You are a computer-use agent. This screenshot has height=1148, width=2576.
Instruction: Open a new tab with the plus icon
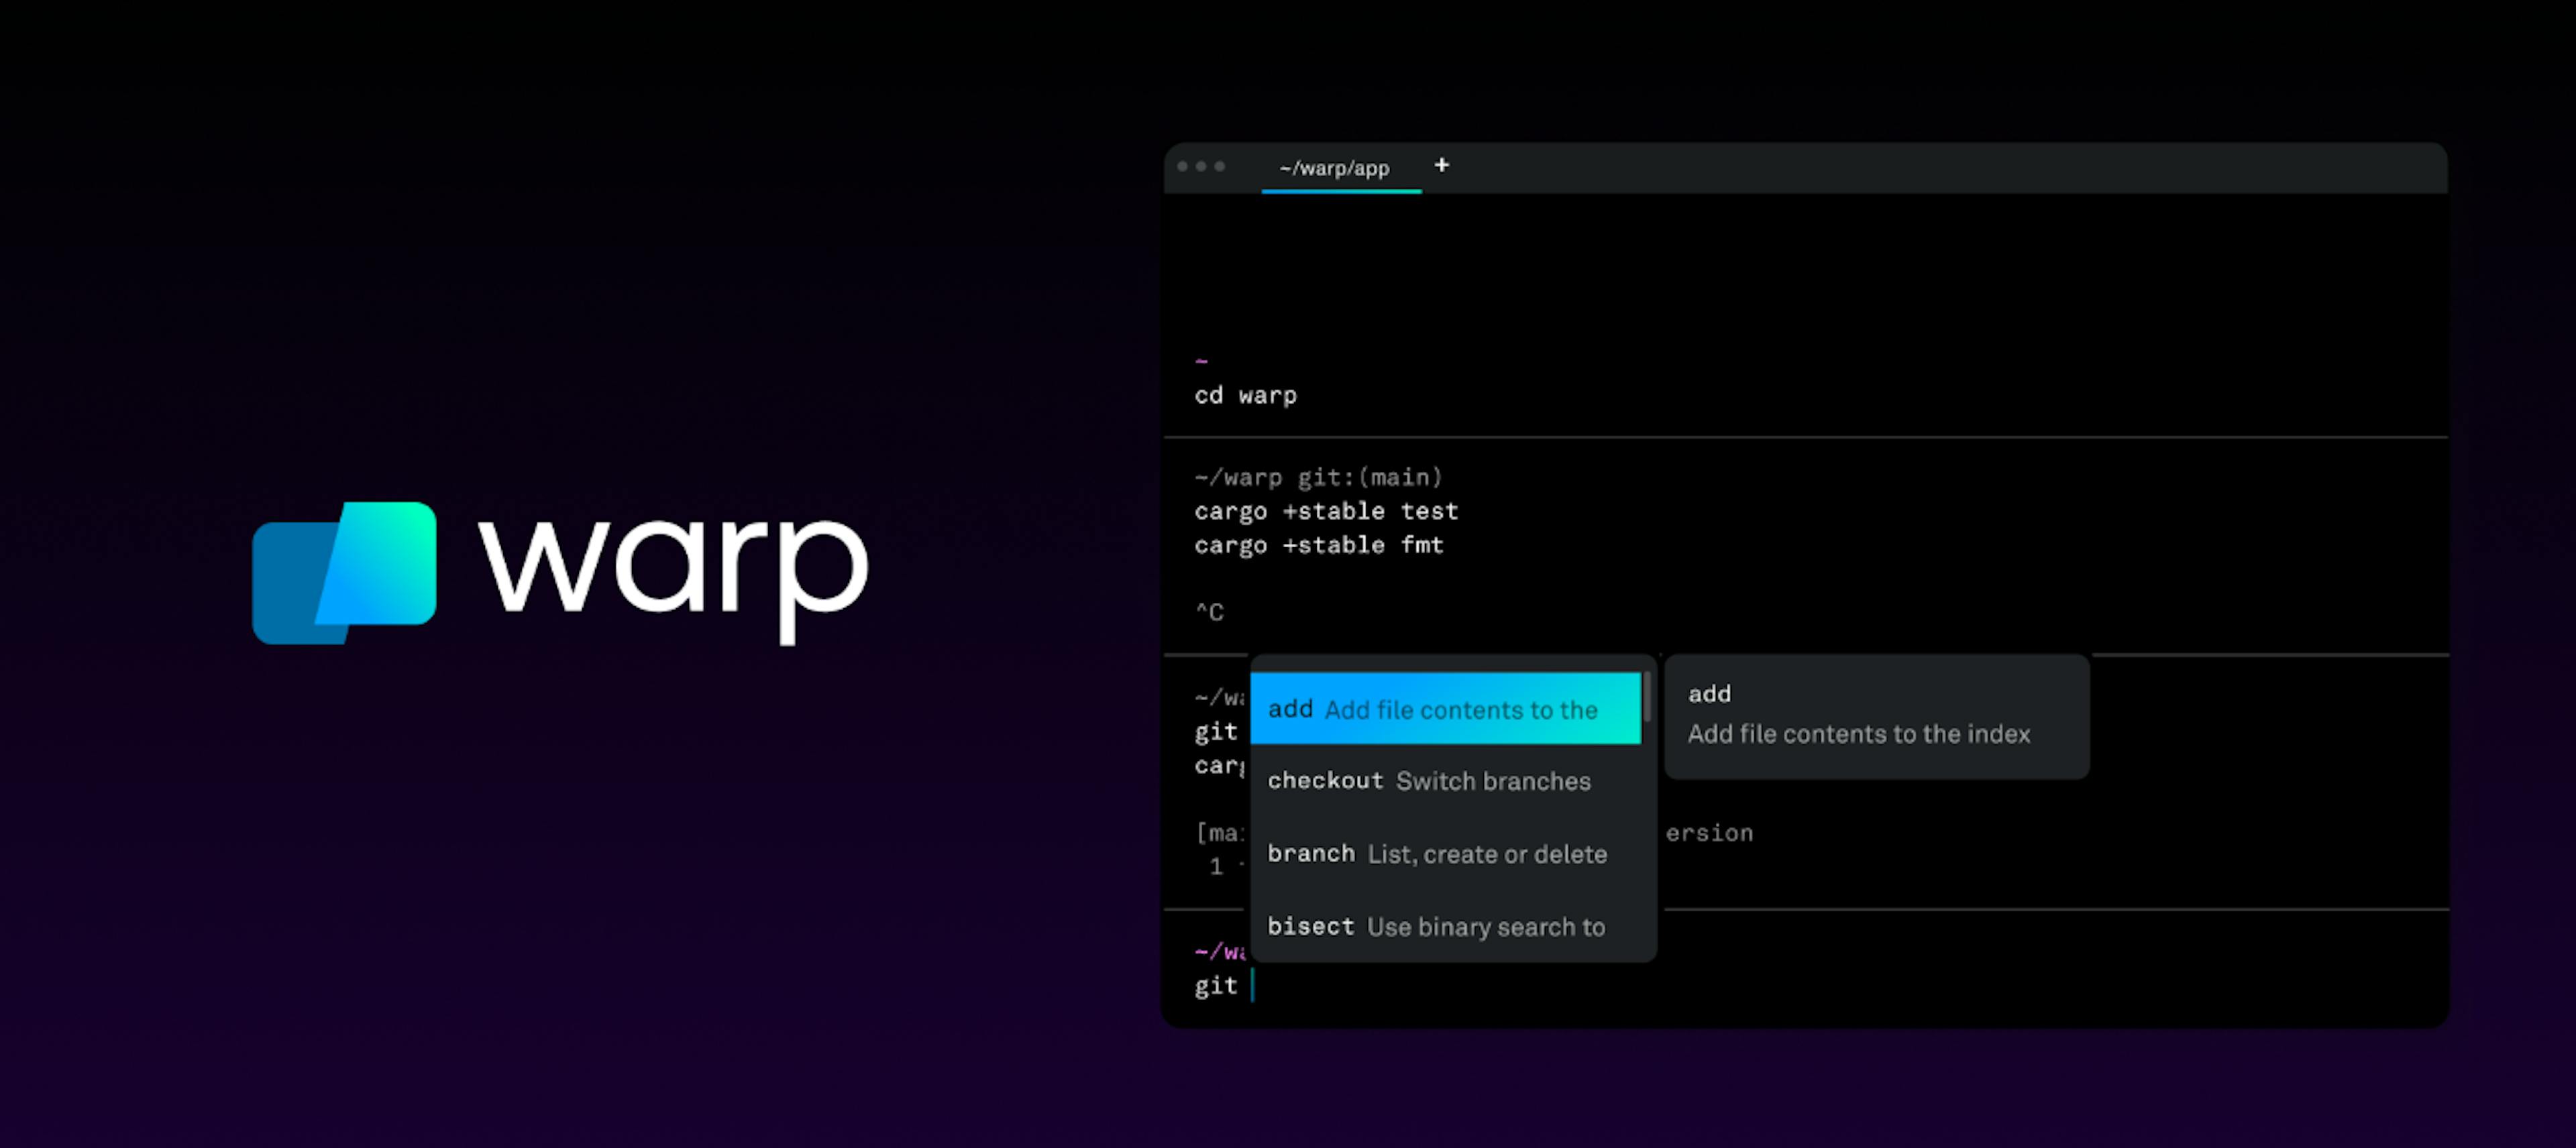tap(1441, 165)
